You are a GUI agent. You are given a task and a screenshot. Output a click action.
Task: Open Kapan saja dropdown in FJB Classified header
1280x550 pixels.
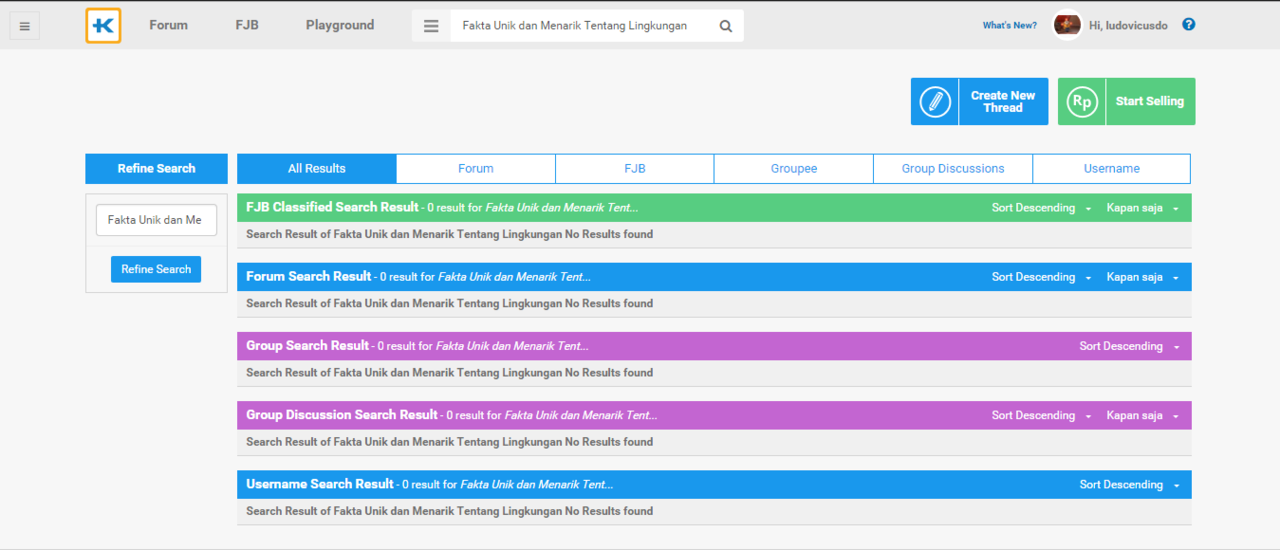[1142, 208]
